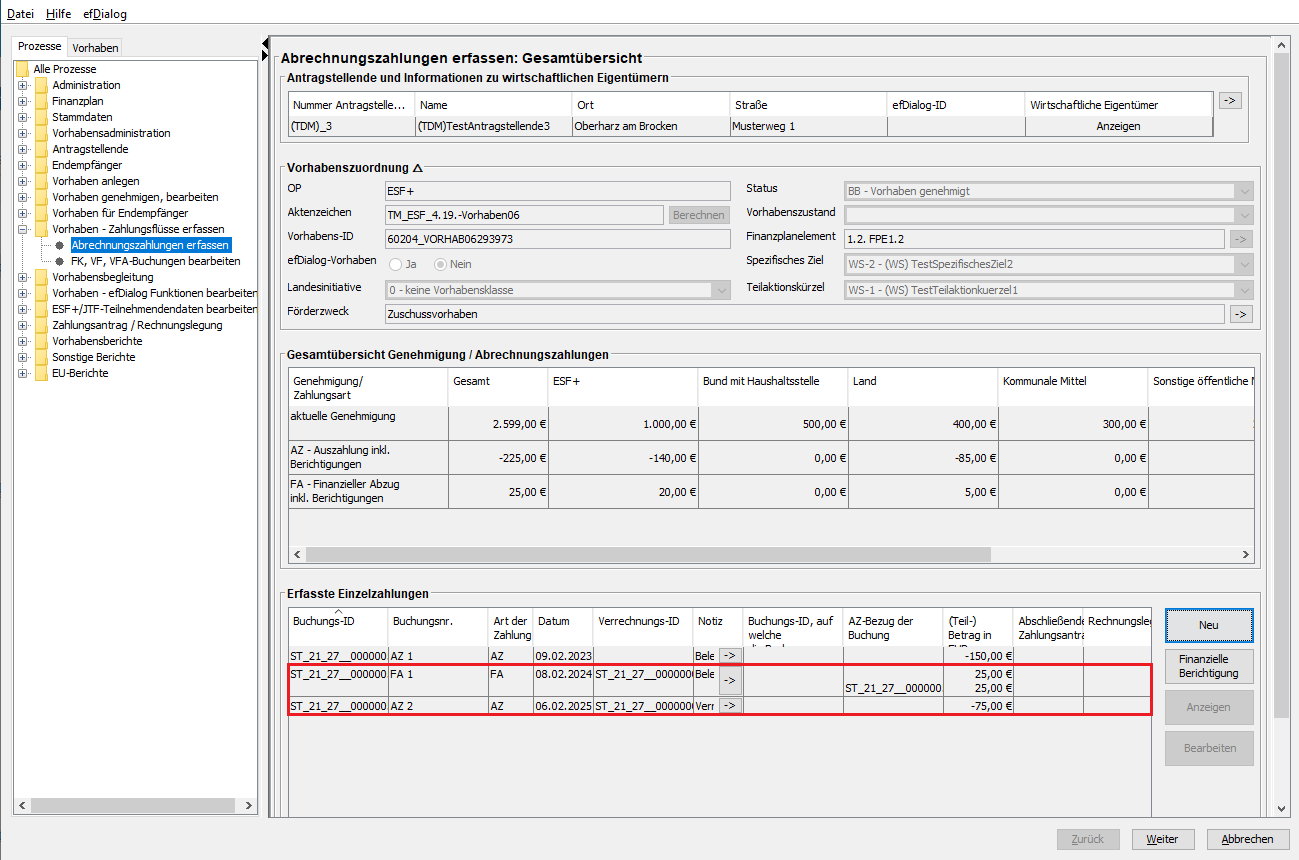This screenshot has height=860, width=1299.
Task: Select the Ja radio button for efDialog-Vorhaben
Action: coord(396,264)
